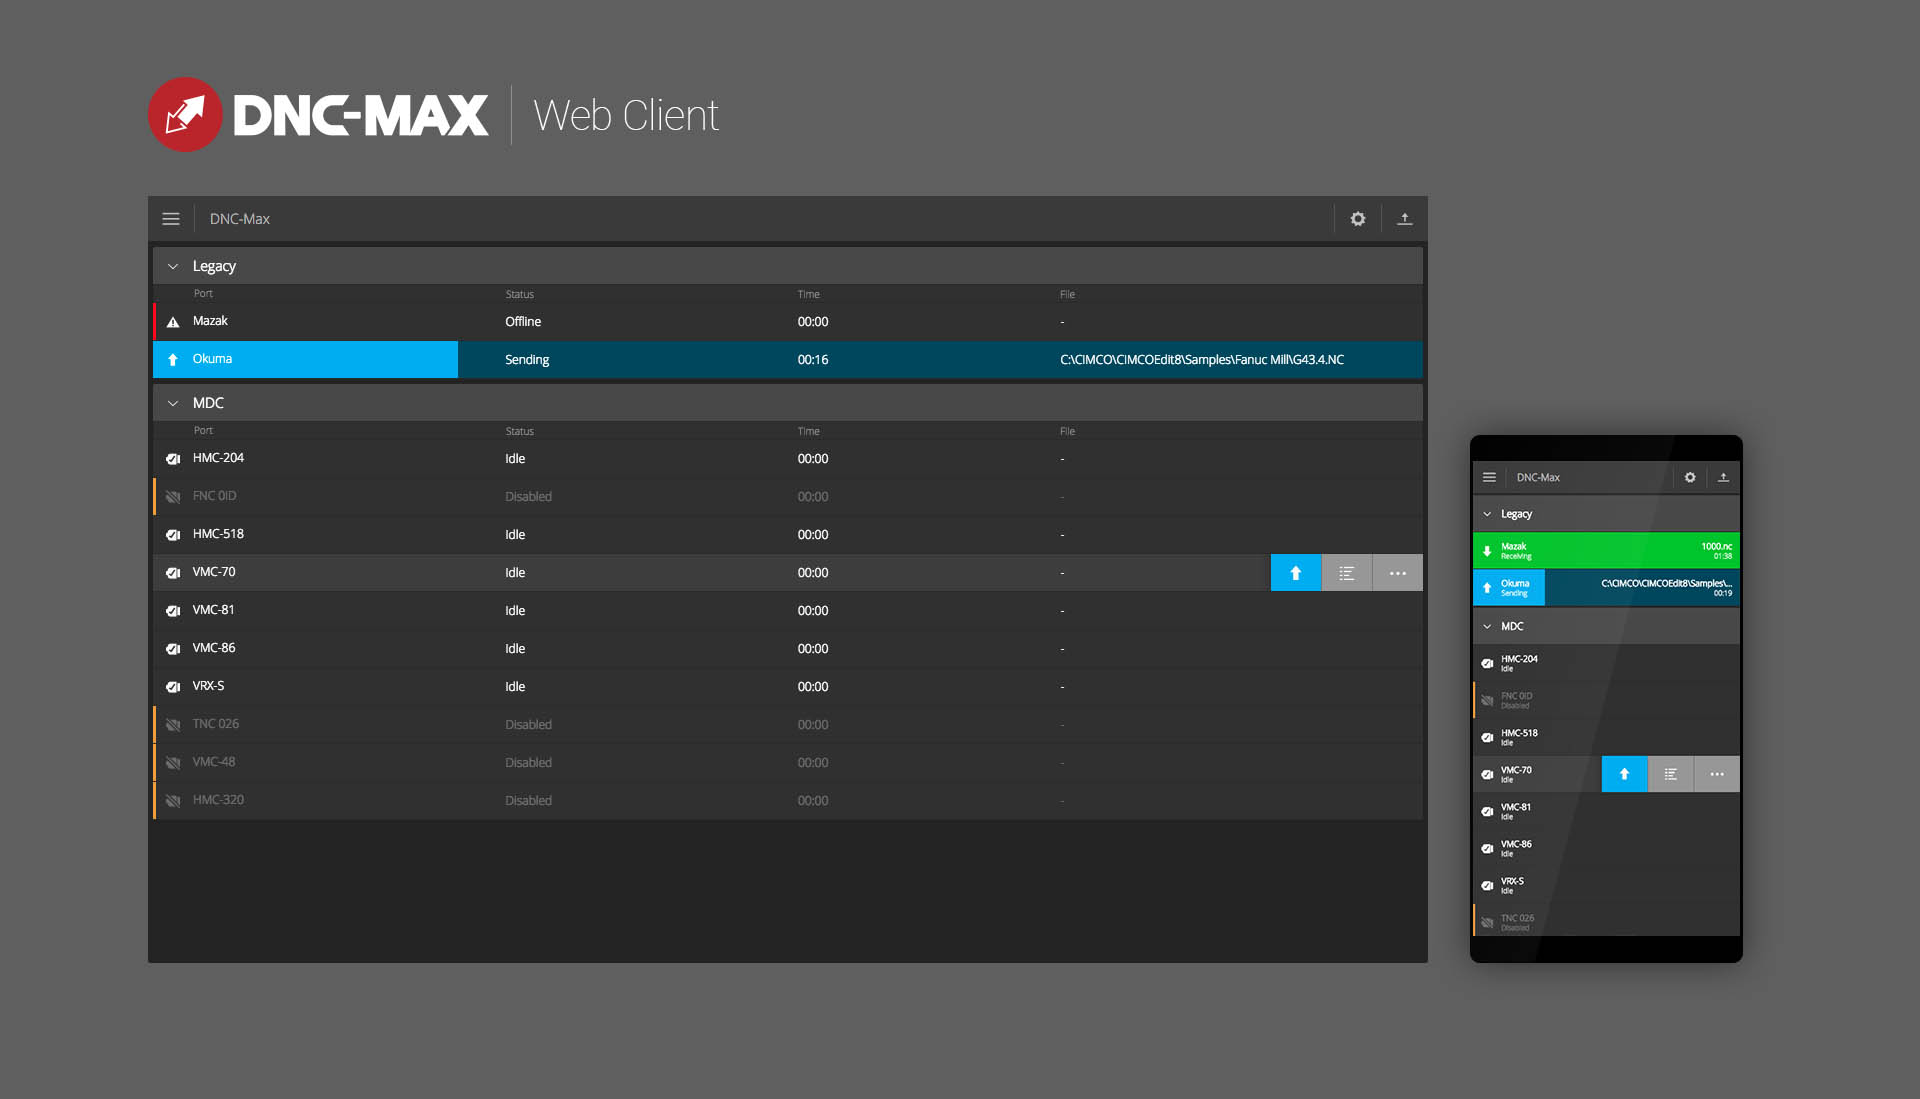This screenshot has width=1920, height=1099.
Task: Click blue send arrow on VMC-70 row
Action: (1295, 573)
